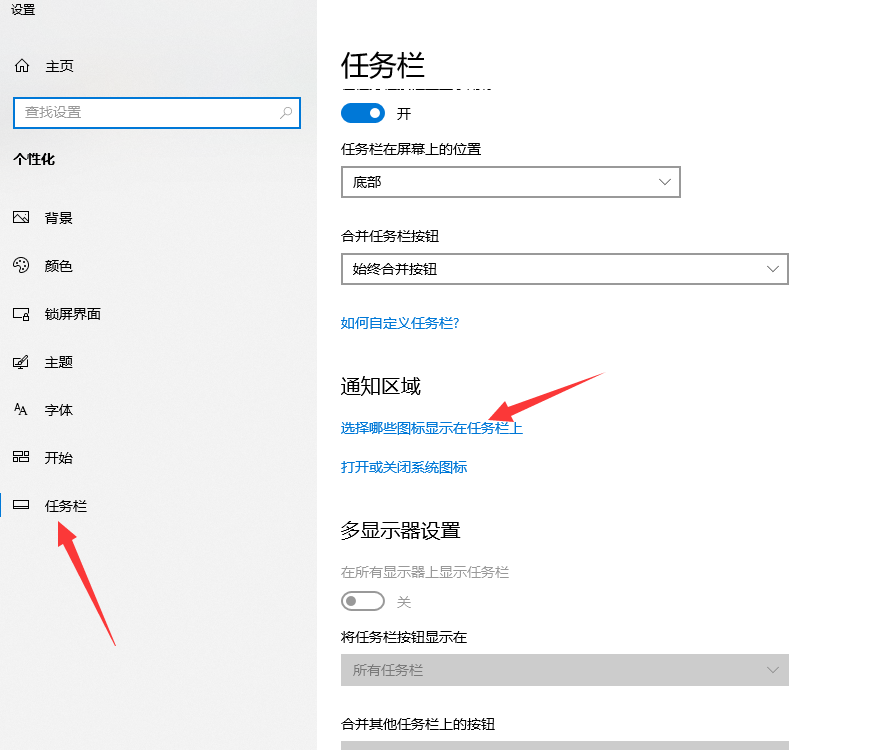Click 选择哪些图标显示在任务栏上 link

tap(431, 428)
